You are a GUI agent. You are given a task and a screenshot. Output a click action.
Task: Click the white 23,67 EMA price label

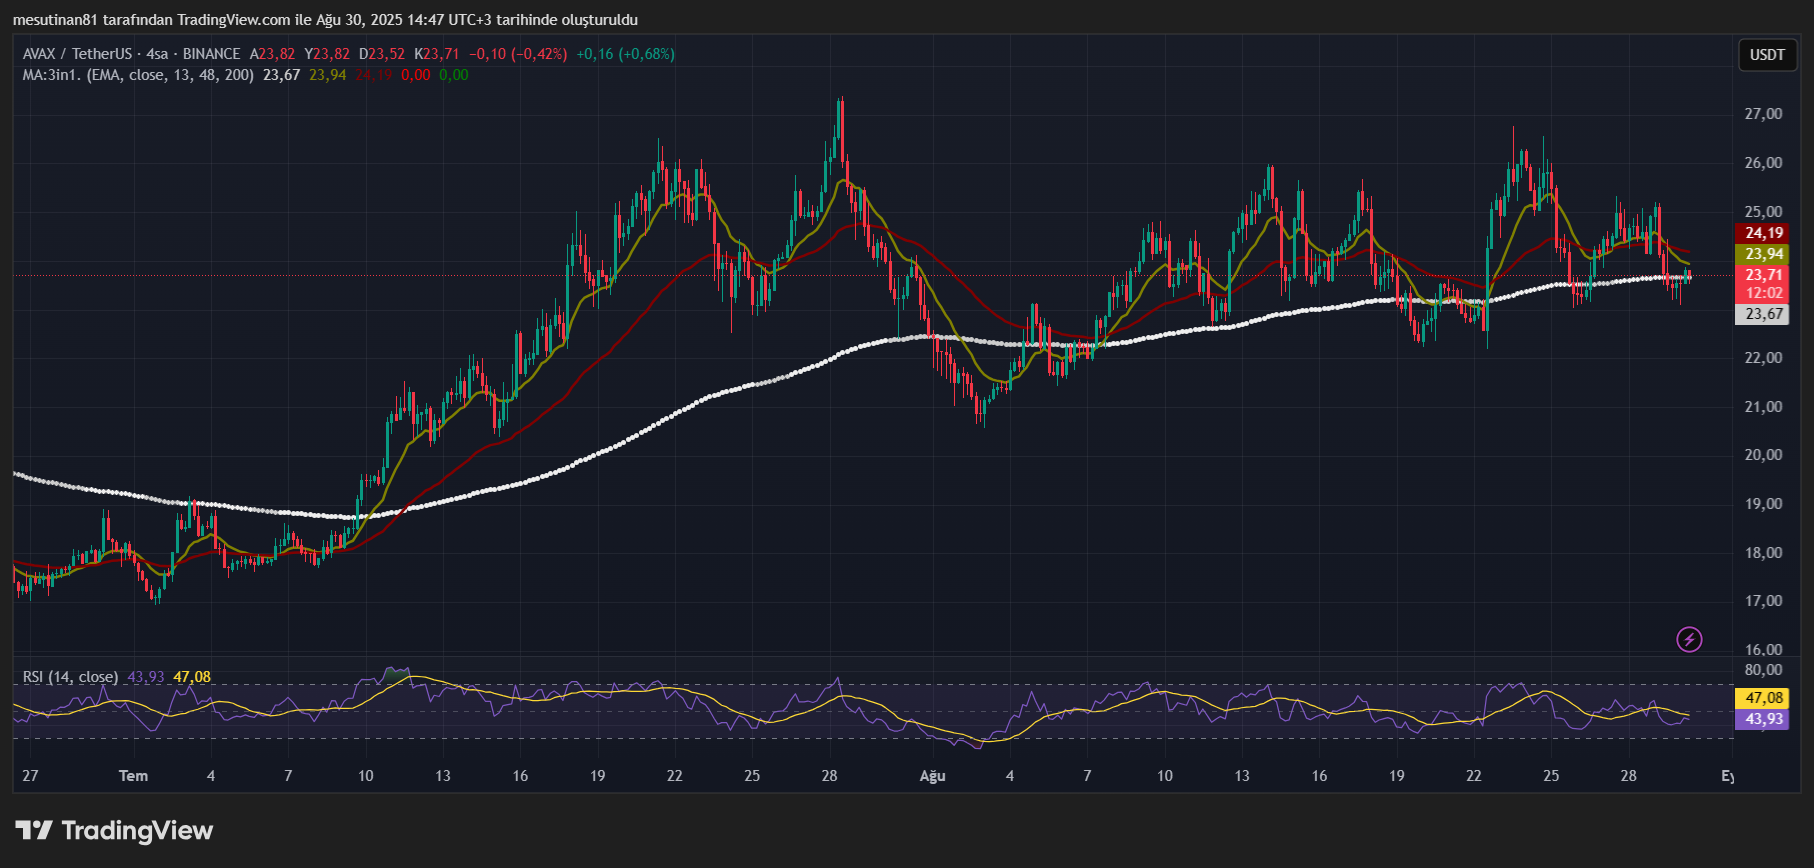coord(1764,314)
